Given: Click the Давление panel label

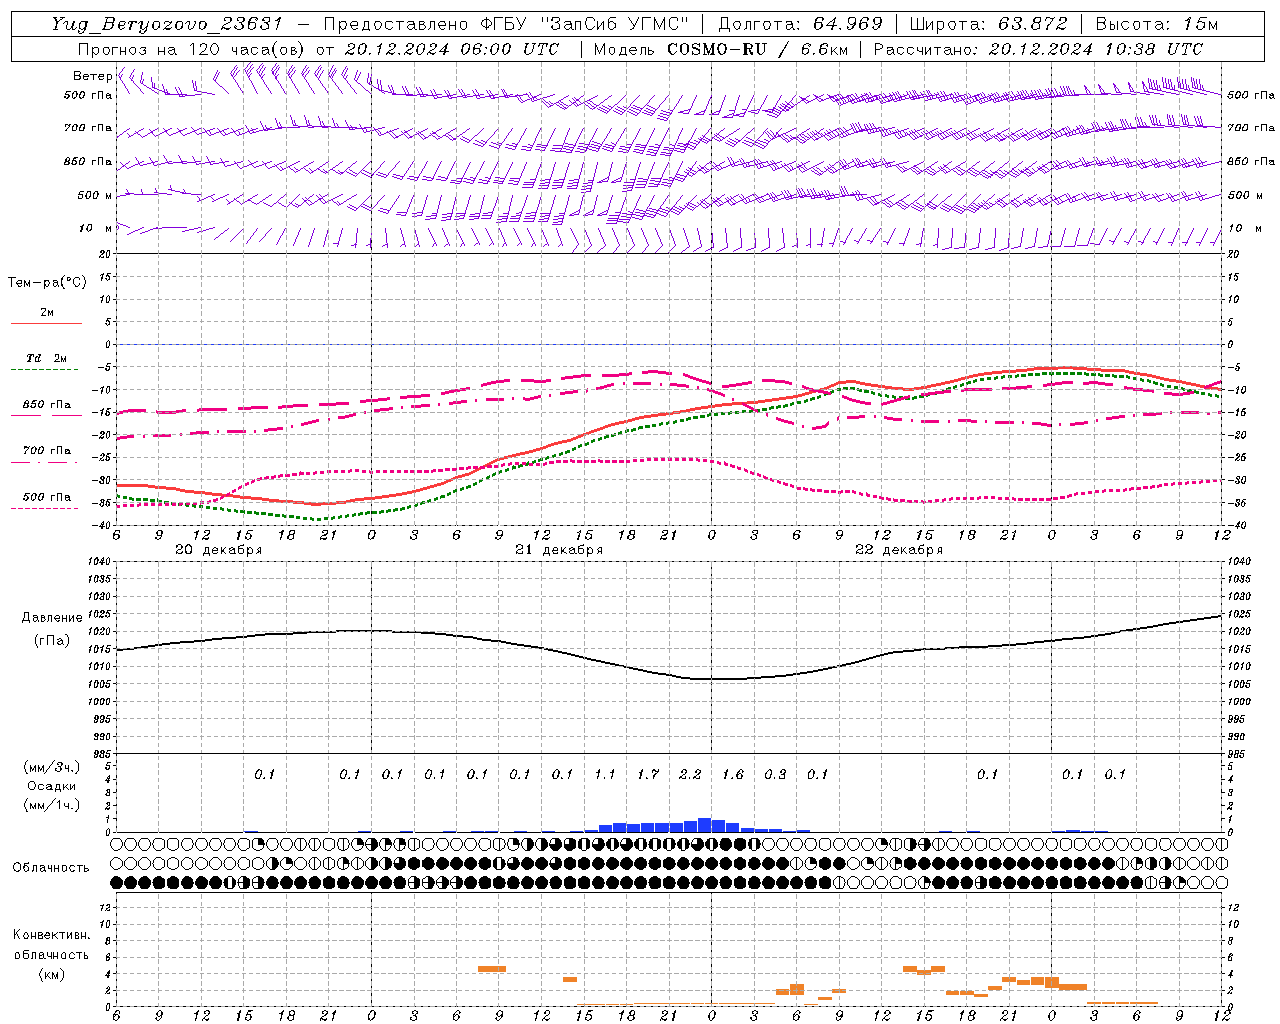Looking at the screenshot, I should [x=52, y=618].
